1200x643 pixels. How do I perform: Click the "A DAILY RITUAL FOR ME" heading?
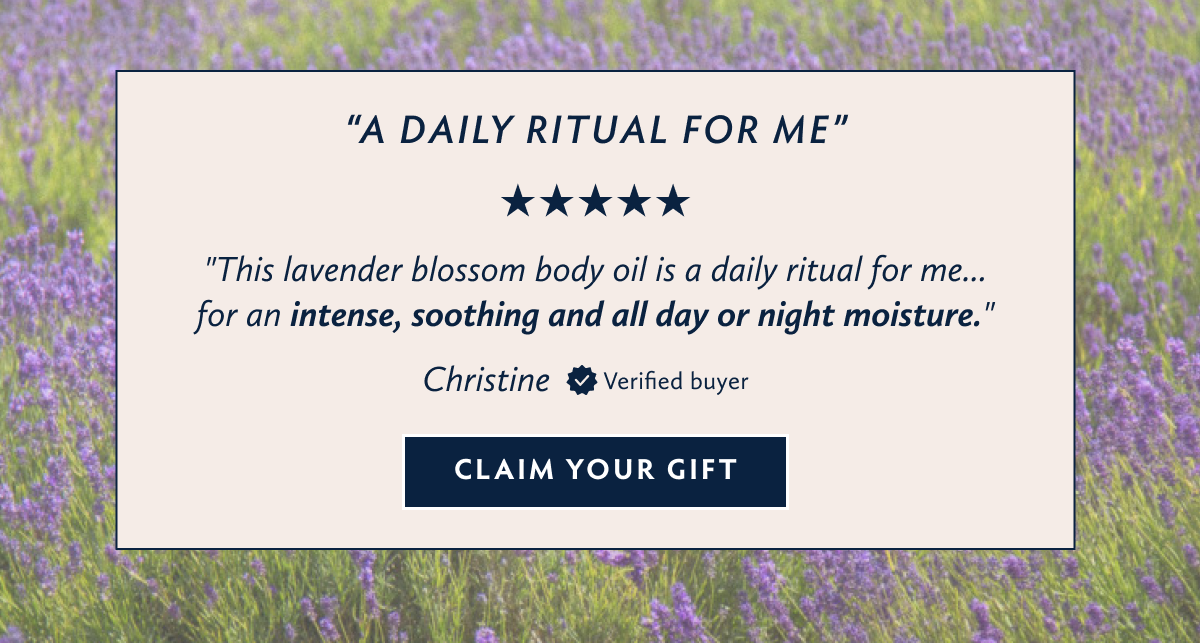pos(597,130)
